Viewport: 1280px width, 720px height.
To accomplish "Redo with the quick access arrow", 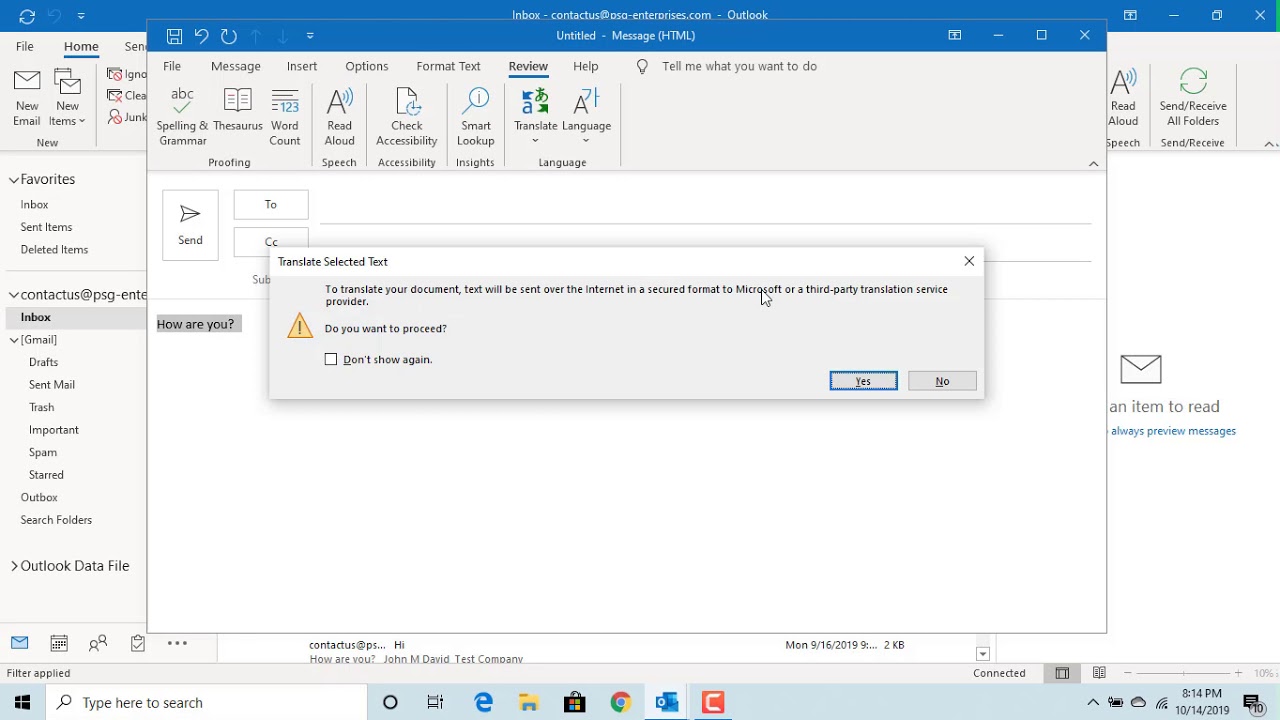I will 229,35.
